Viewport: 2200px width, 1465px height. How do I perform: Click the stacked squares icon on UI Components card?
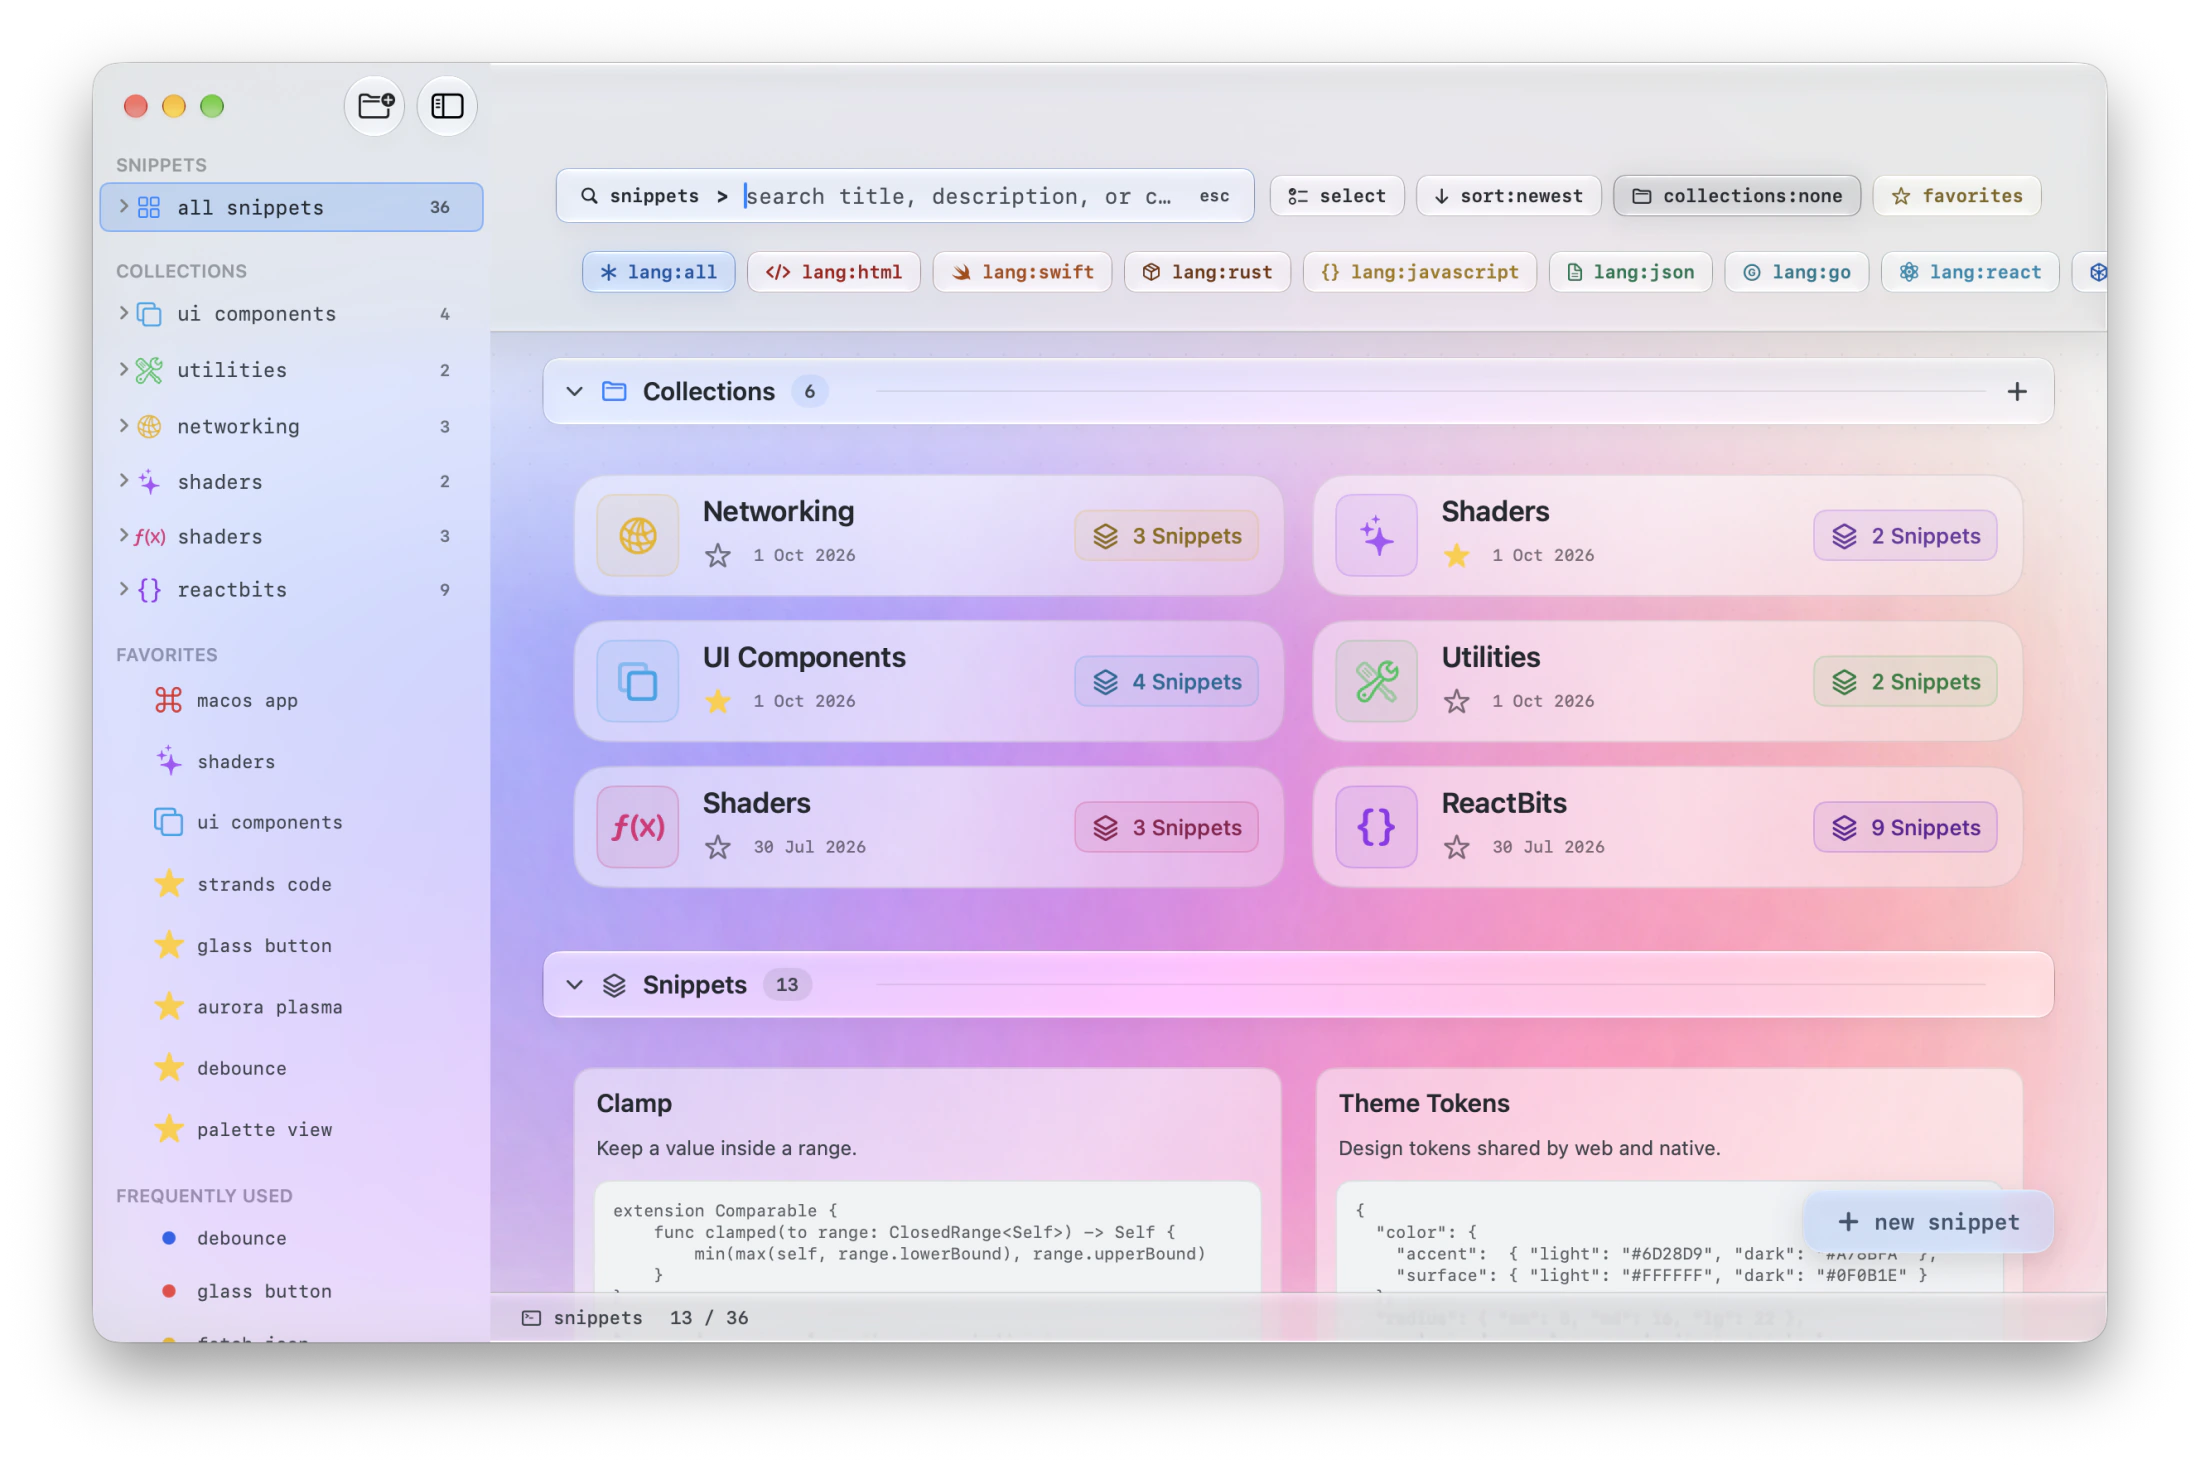[x=638, y=682]
